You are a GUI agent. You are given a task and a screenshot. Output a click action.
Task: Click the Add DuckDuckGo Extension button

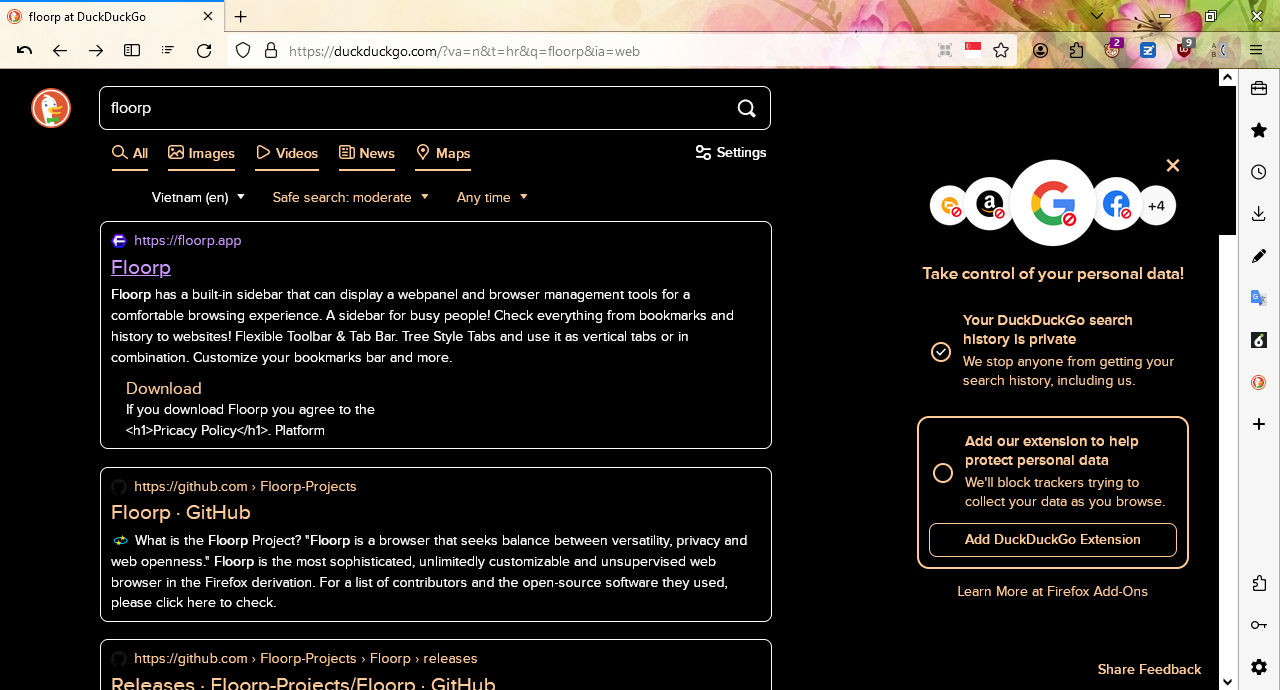coord(1053,540)
